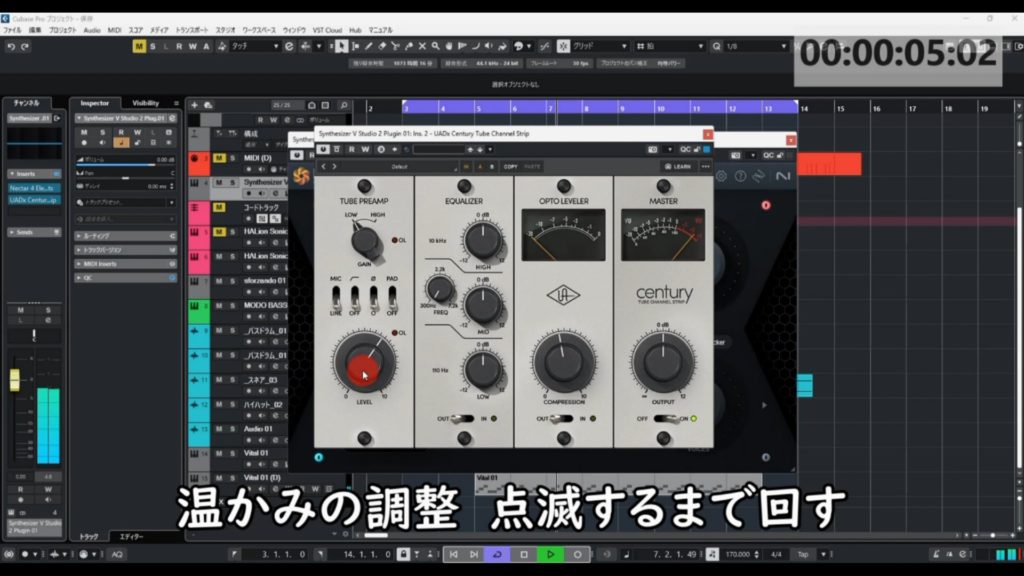
Task: Switch to the Visibility tab
Action: click(x=146, y=103)
